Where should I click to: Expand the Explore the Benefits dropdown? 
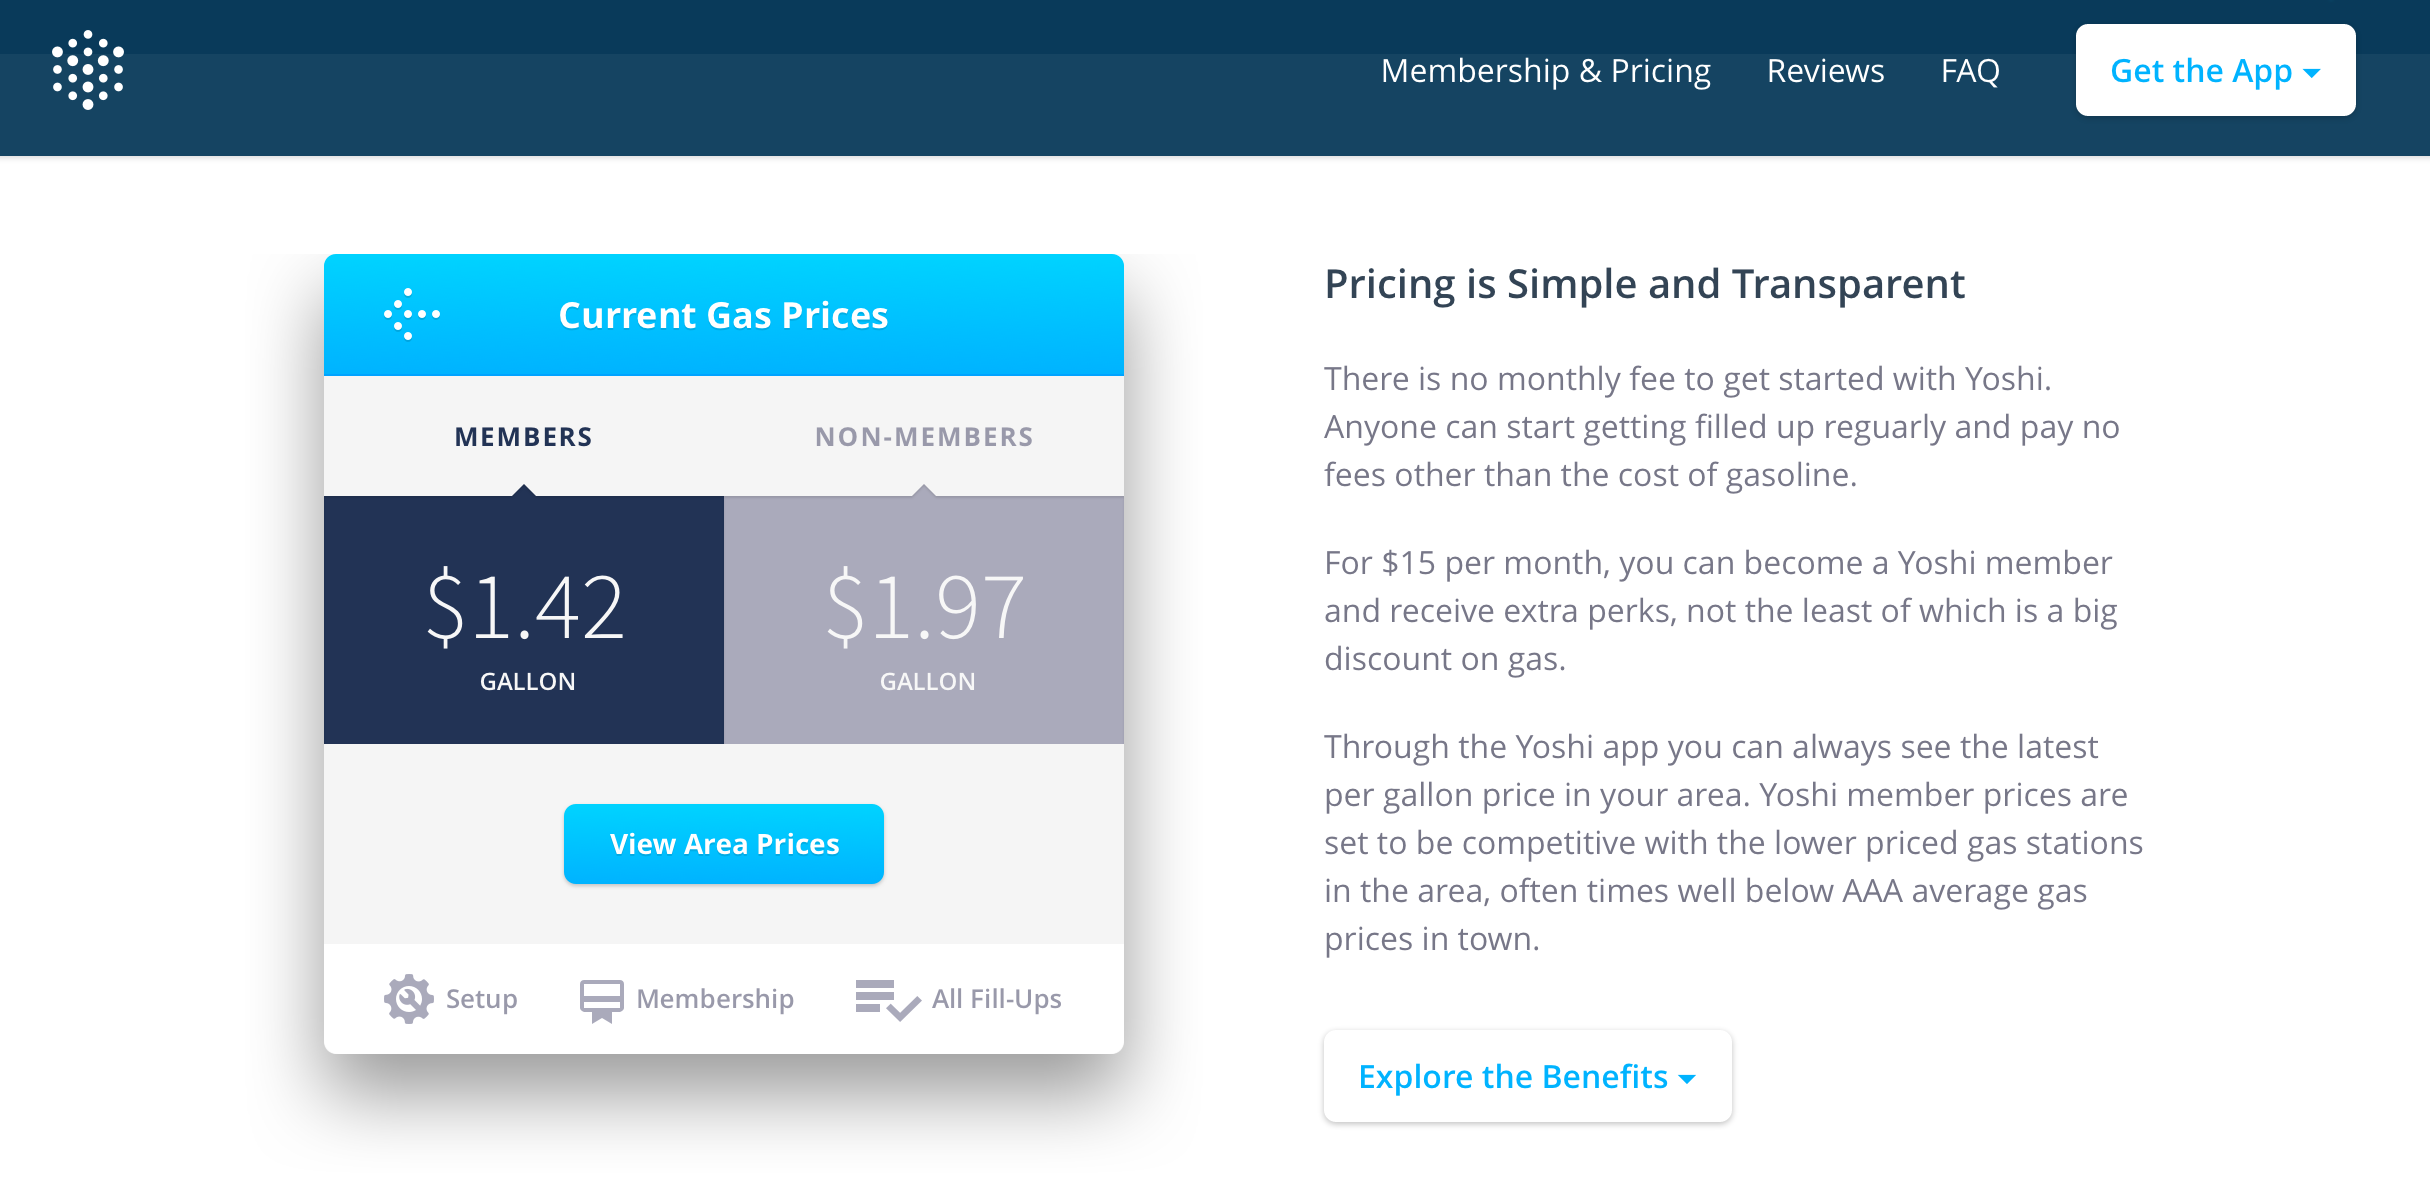1526,1077
